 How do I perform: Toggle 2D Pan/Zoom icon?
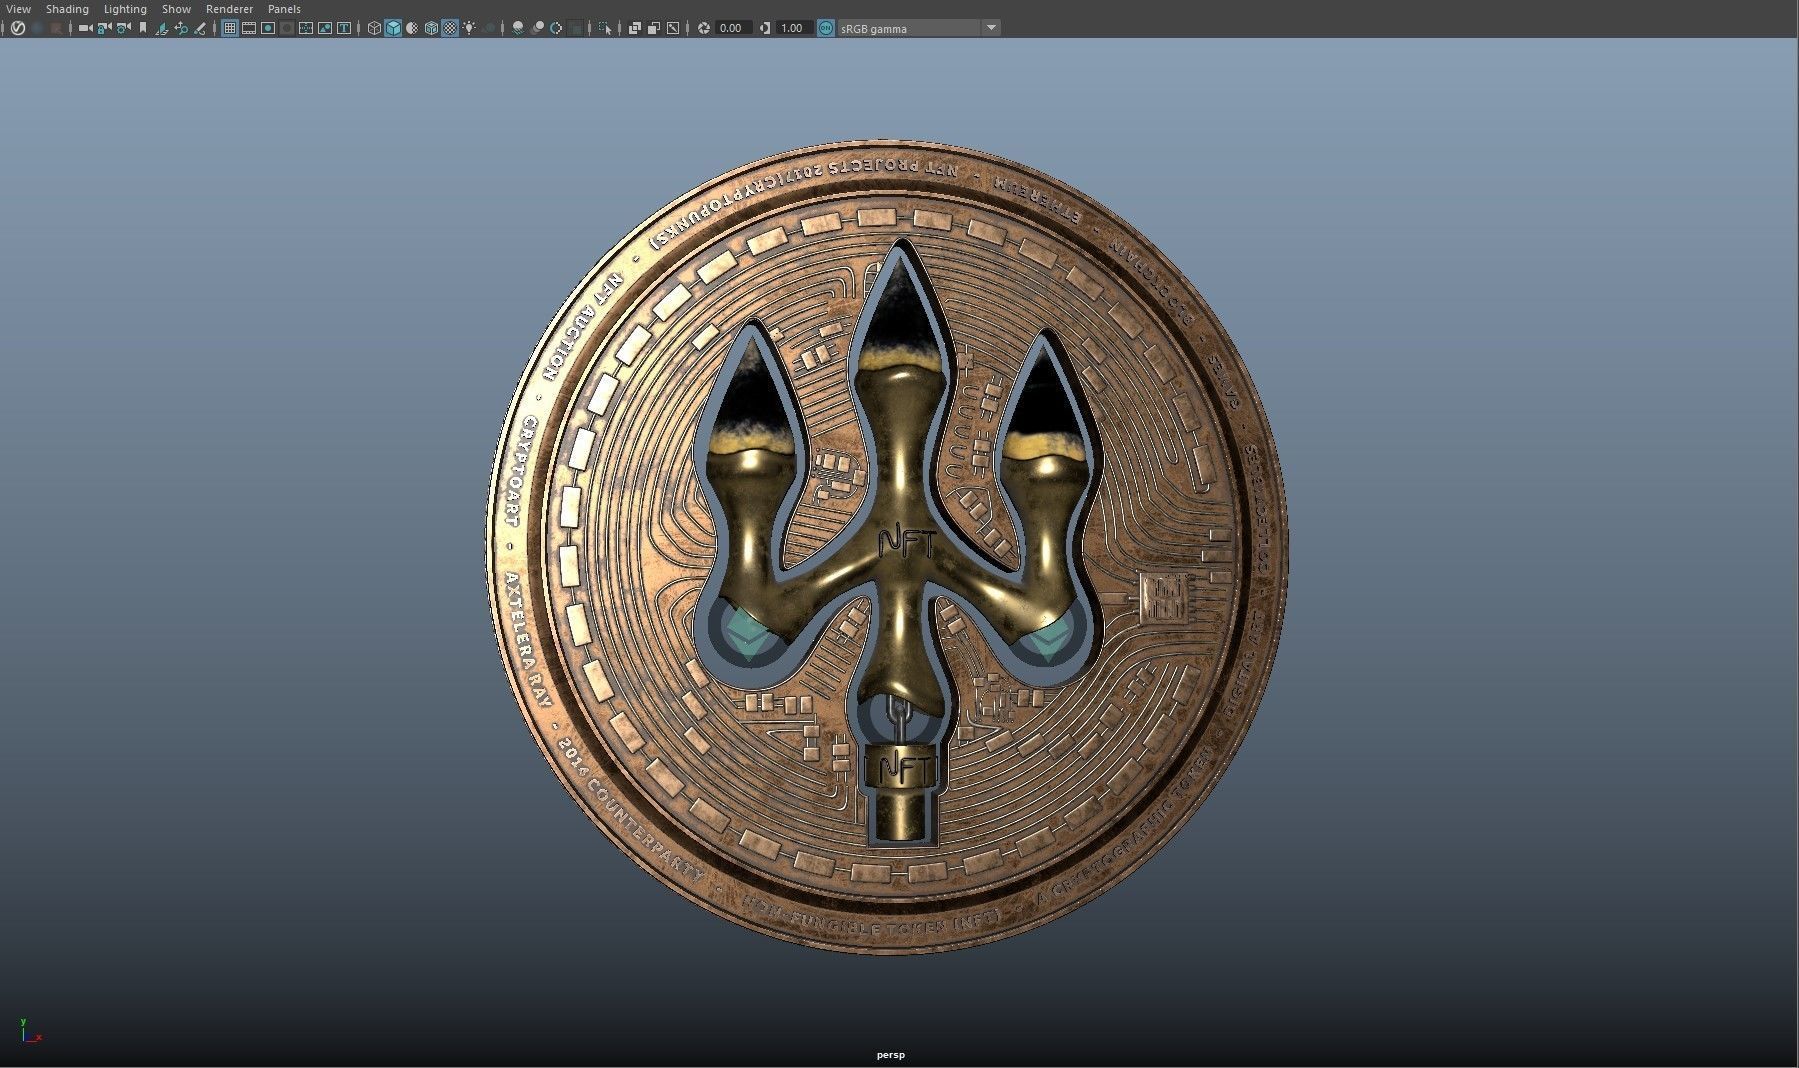[181, 28]
